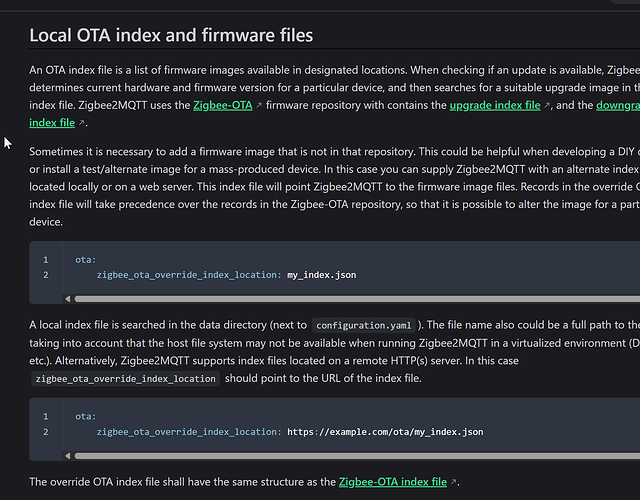
Task: Click scroll-left arrow in first code block
Action: [x=68, y=299]
